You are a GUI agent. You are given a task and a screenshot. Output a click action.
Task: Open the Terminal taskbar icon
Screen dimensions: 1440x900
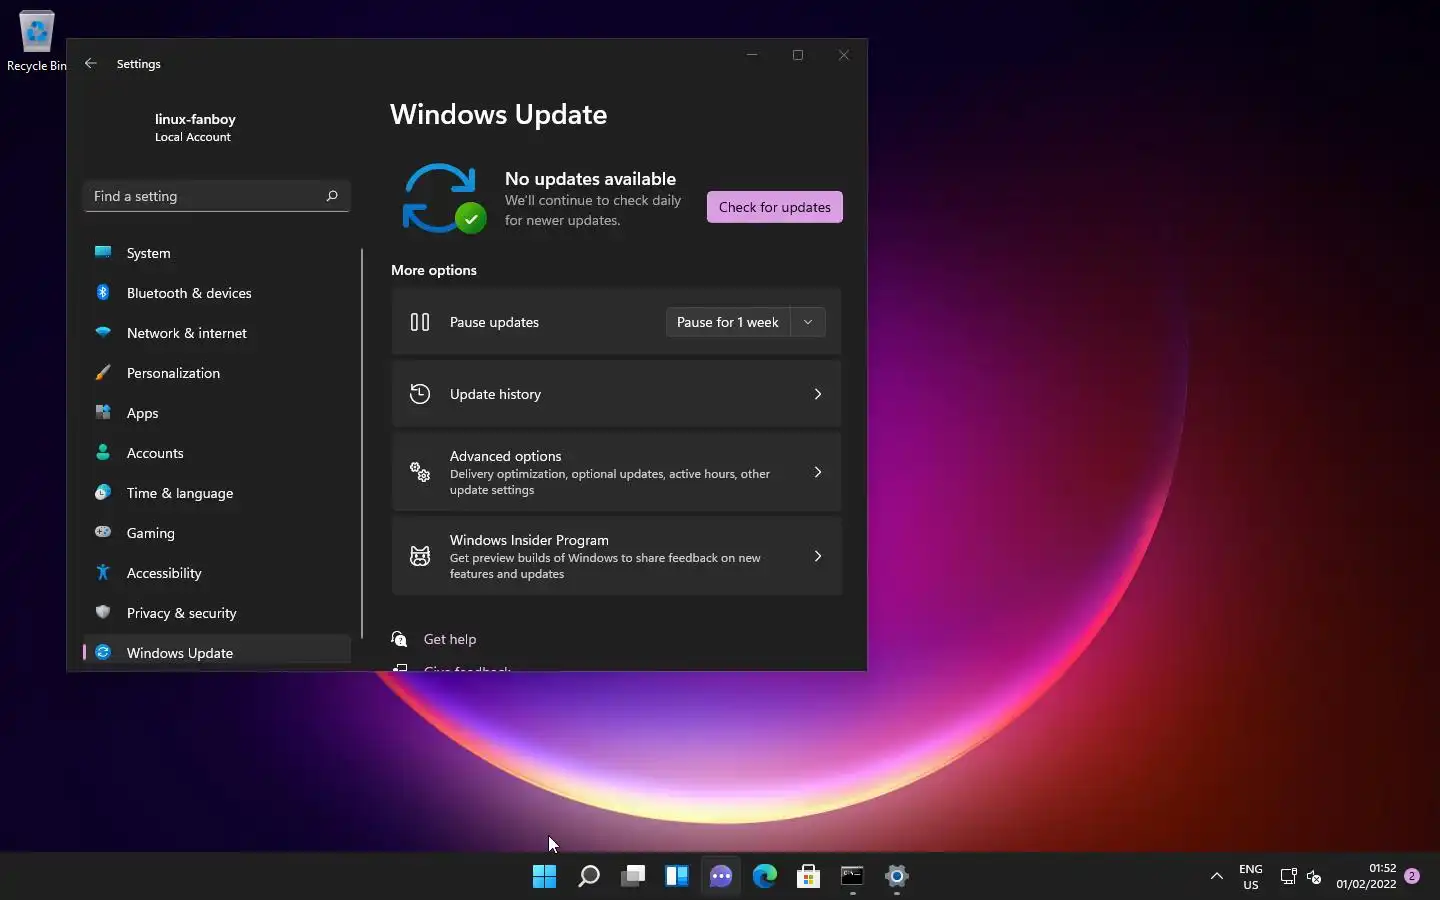852,876
